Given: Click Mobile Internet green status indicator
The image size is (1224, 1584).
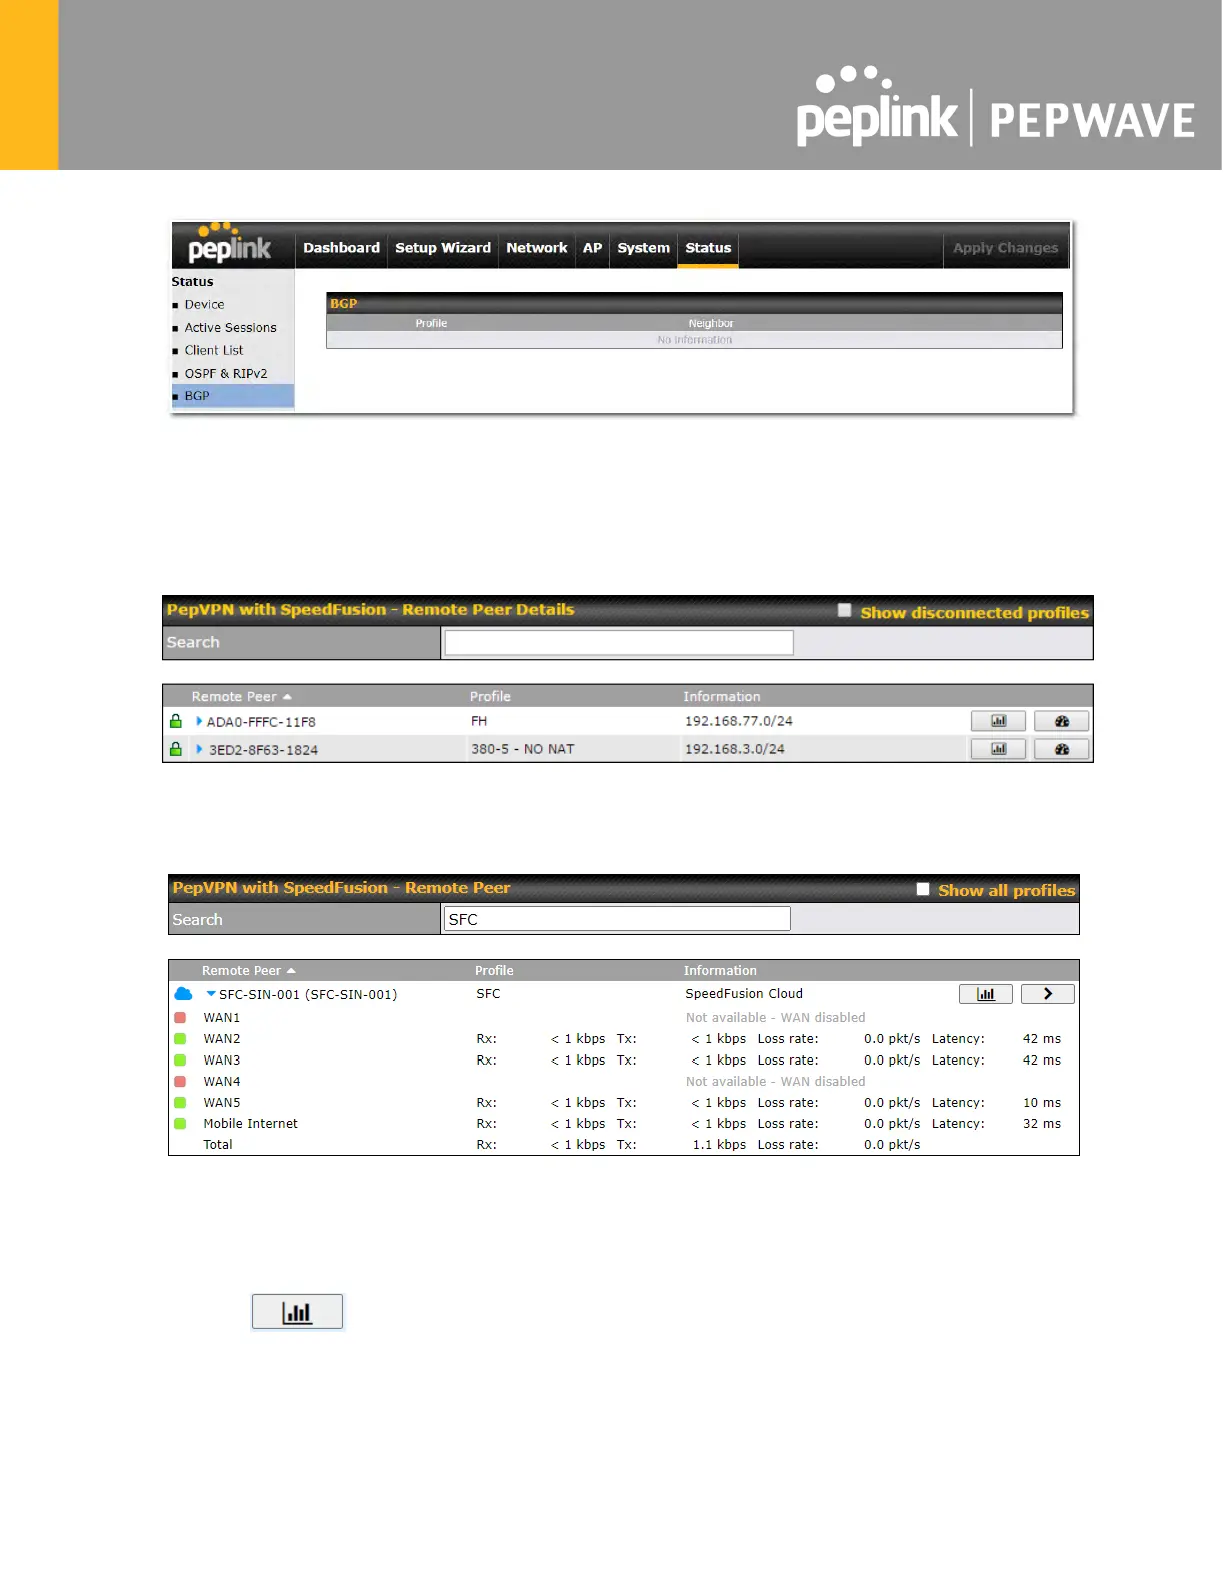Looking at the screenshot, I should (181, 1124).
